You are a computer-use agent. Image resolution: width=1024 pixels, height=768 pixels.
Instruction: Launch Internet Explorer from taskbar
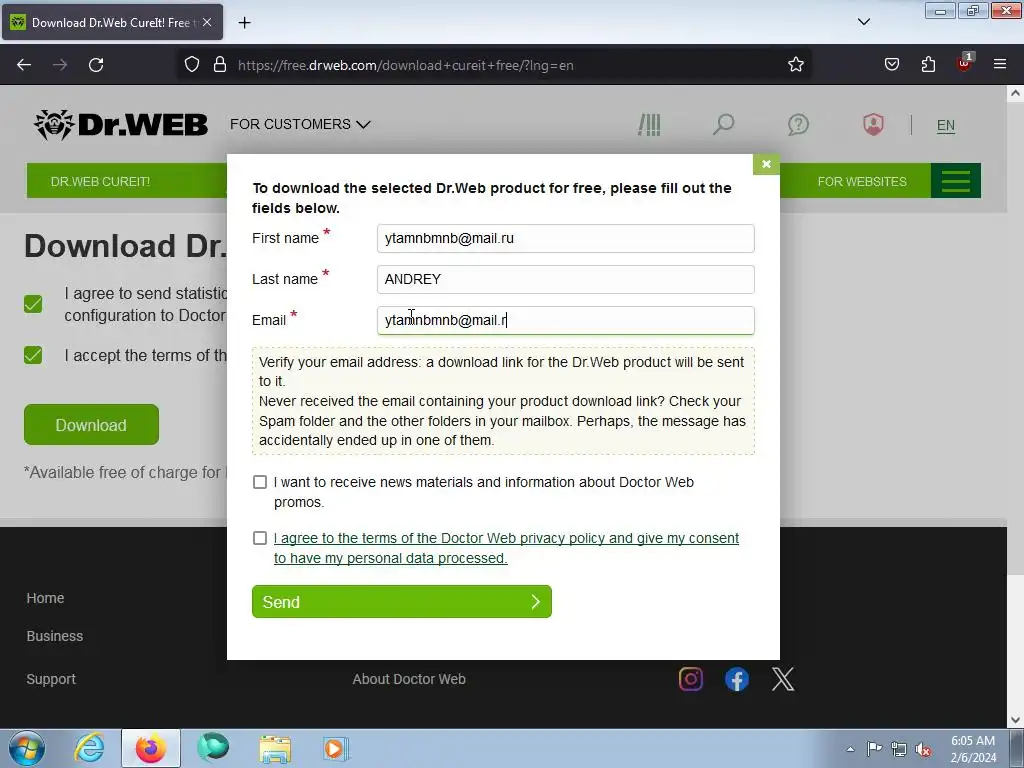point(89,748)
